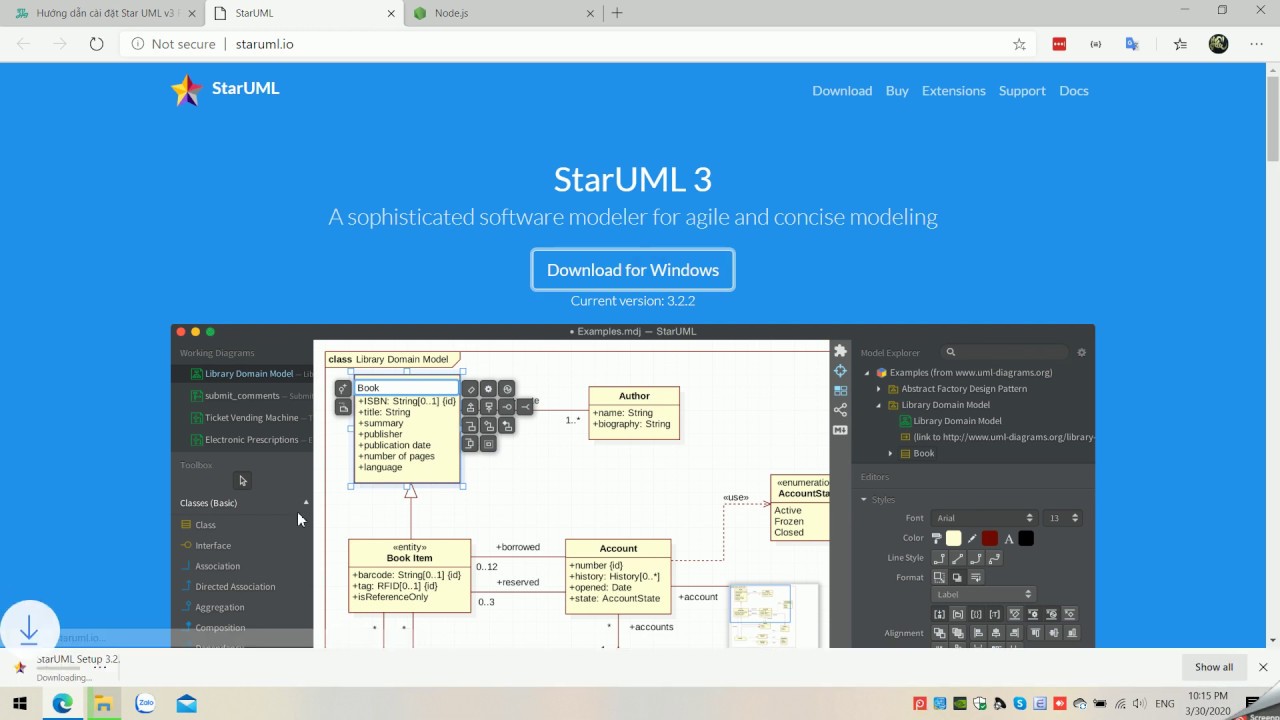Viewport: 1280px width, 720px height.
Task: Click the StarUML star logo icon
Action: 187,90
